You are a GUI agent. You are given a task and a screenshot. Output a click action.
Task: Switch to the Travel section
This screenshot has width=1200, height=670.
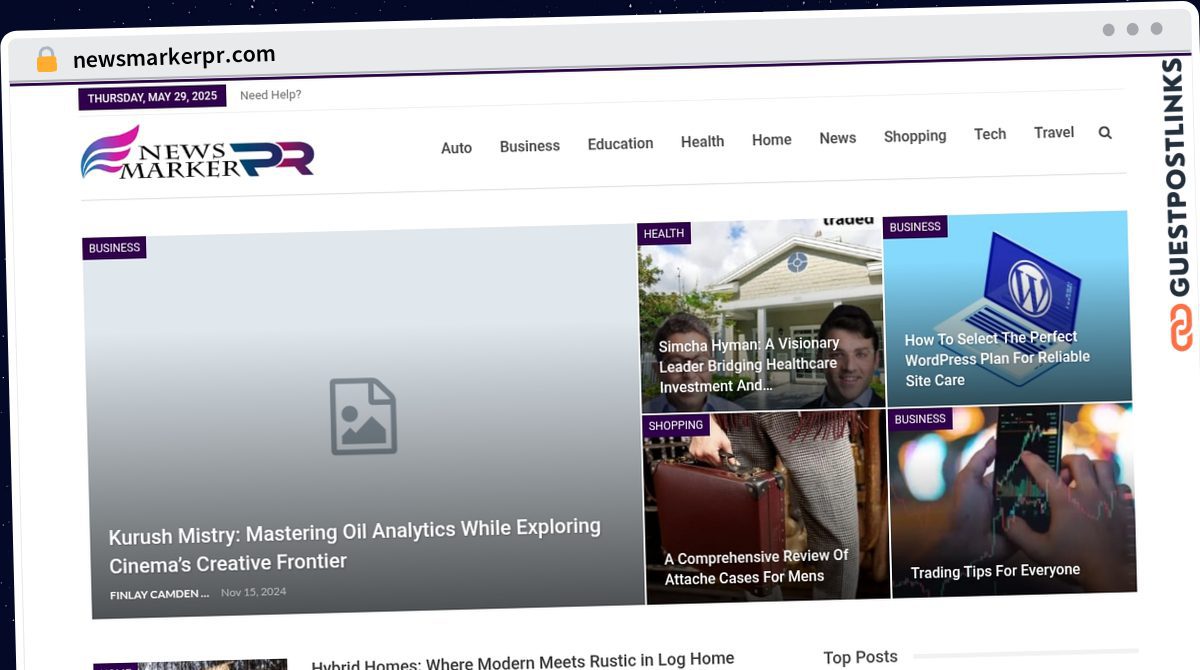[1053, 131]
